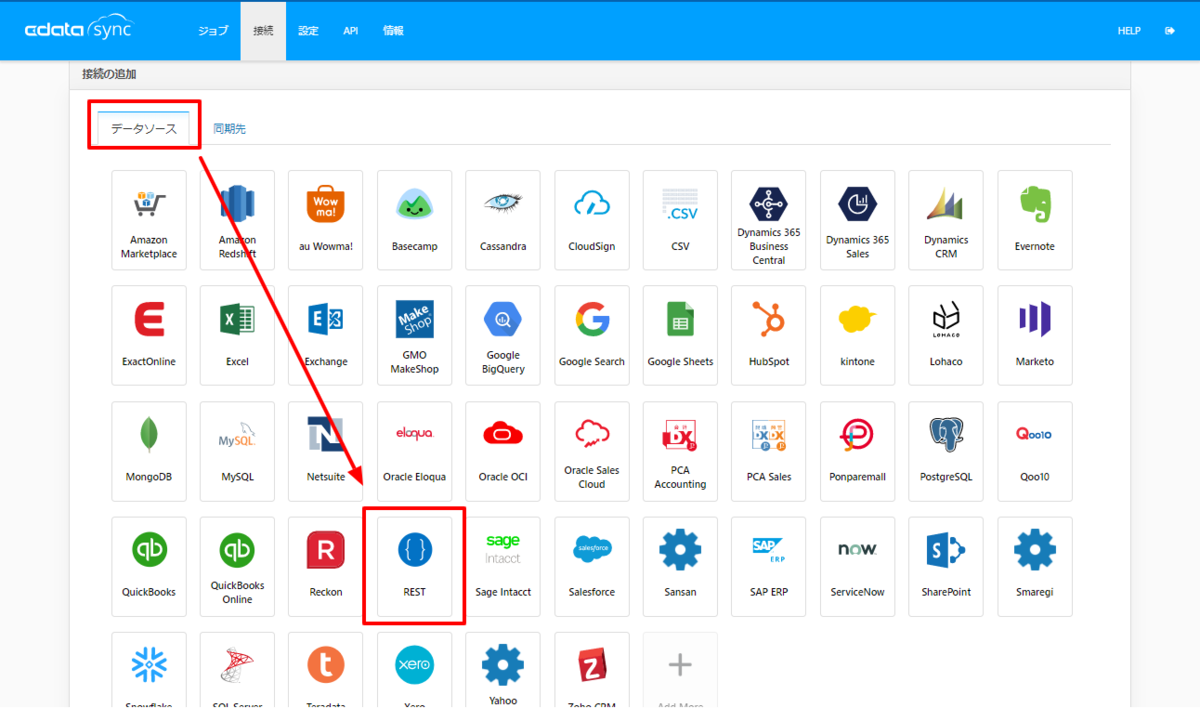Select the HubSpot connector tile
1200x708 pixels.
point(768,335)
